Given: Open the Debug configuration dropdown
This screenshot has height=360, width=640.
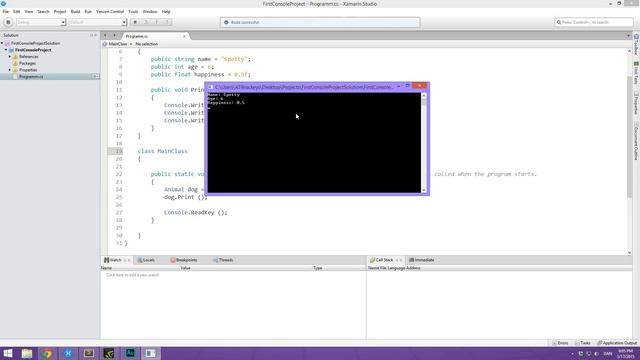Looking at the screenshot, I should click(41, 22).
